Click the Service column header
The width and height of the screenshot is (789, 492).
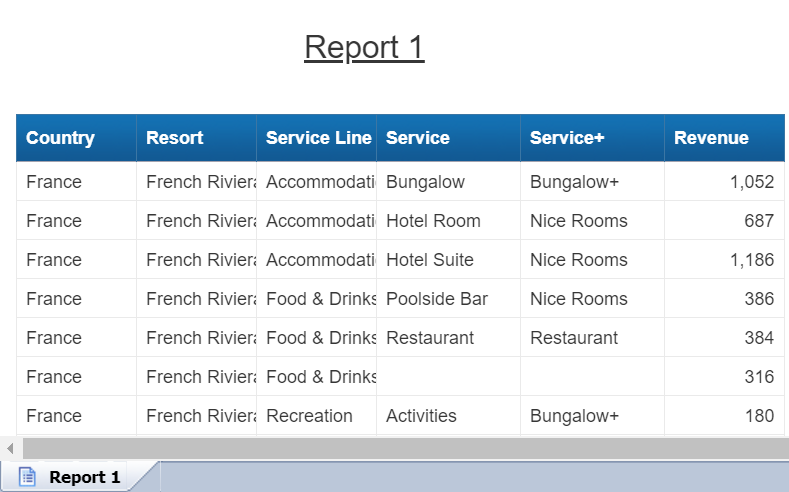418,138
